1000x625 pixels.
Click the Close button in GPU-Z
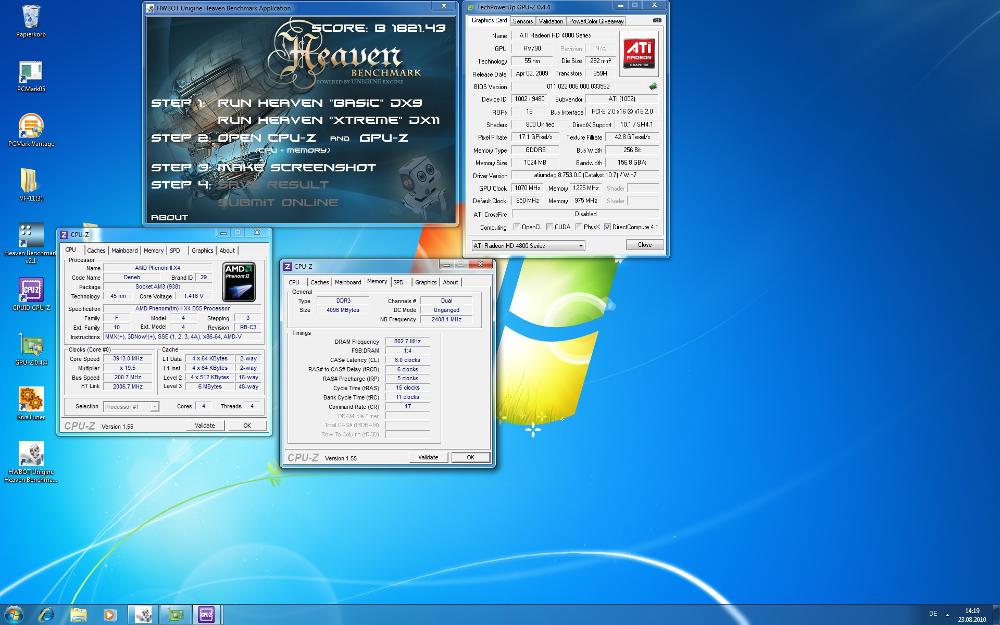(x=645, y=245)
